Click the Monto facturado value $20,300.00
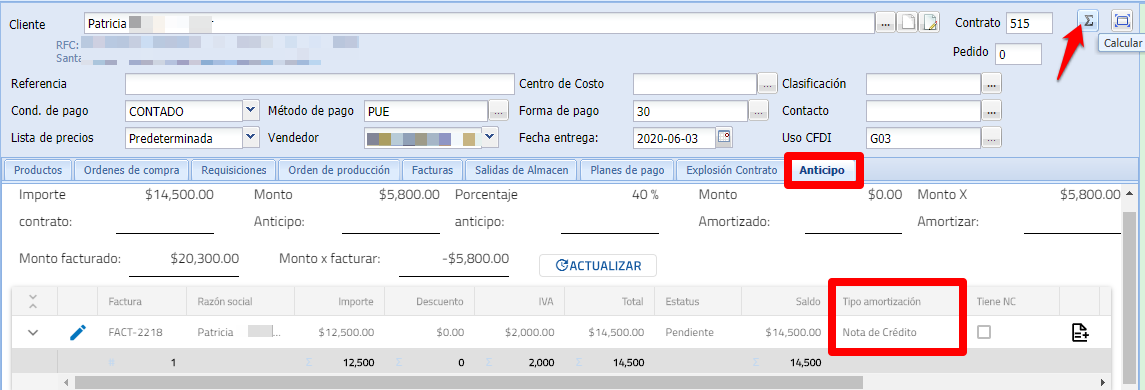Screen dimensions: 1145x390 pos(204,259)
